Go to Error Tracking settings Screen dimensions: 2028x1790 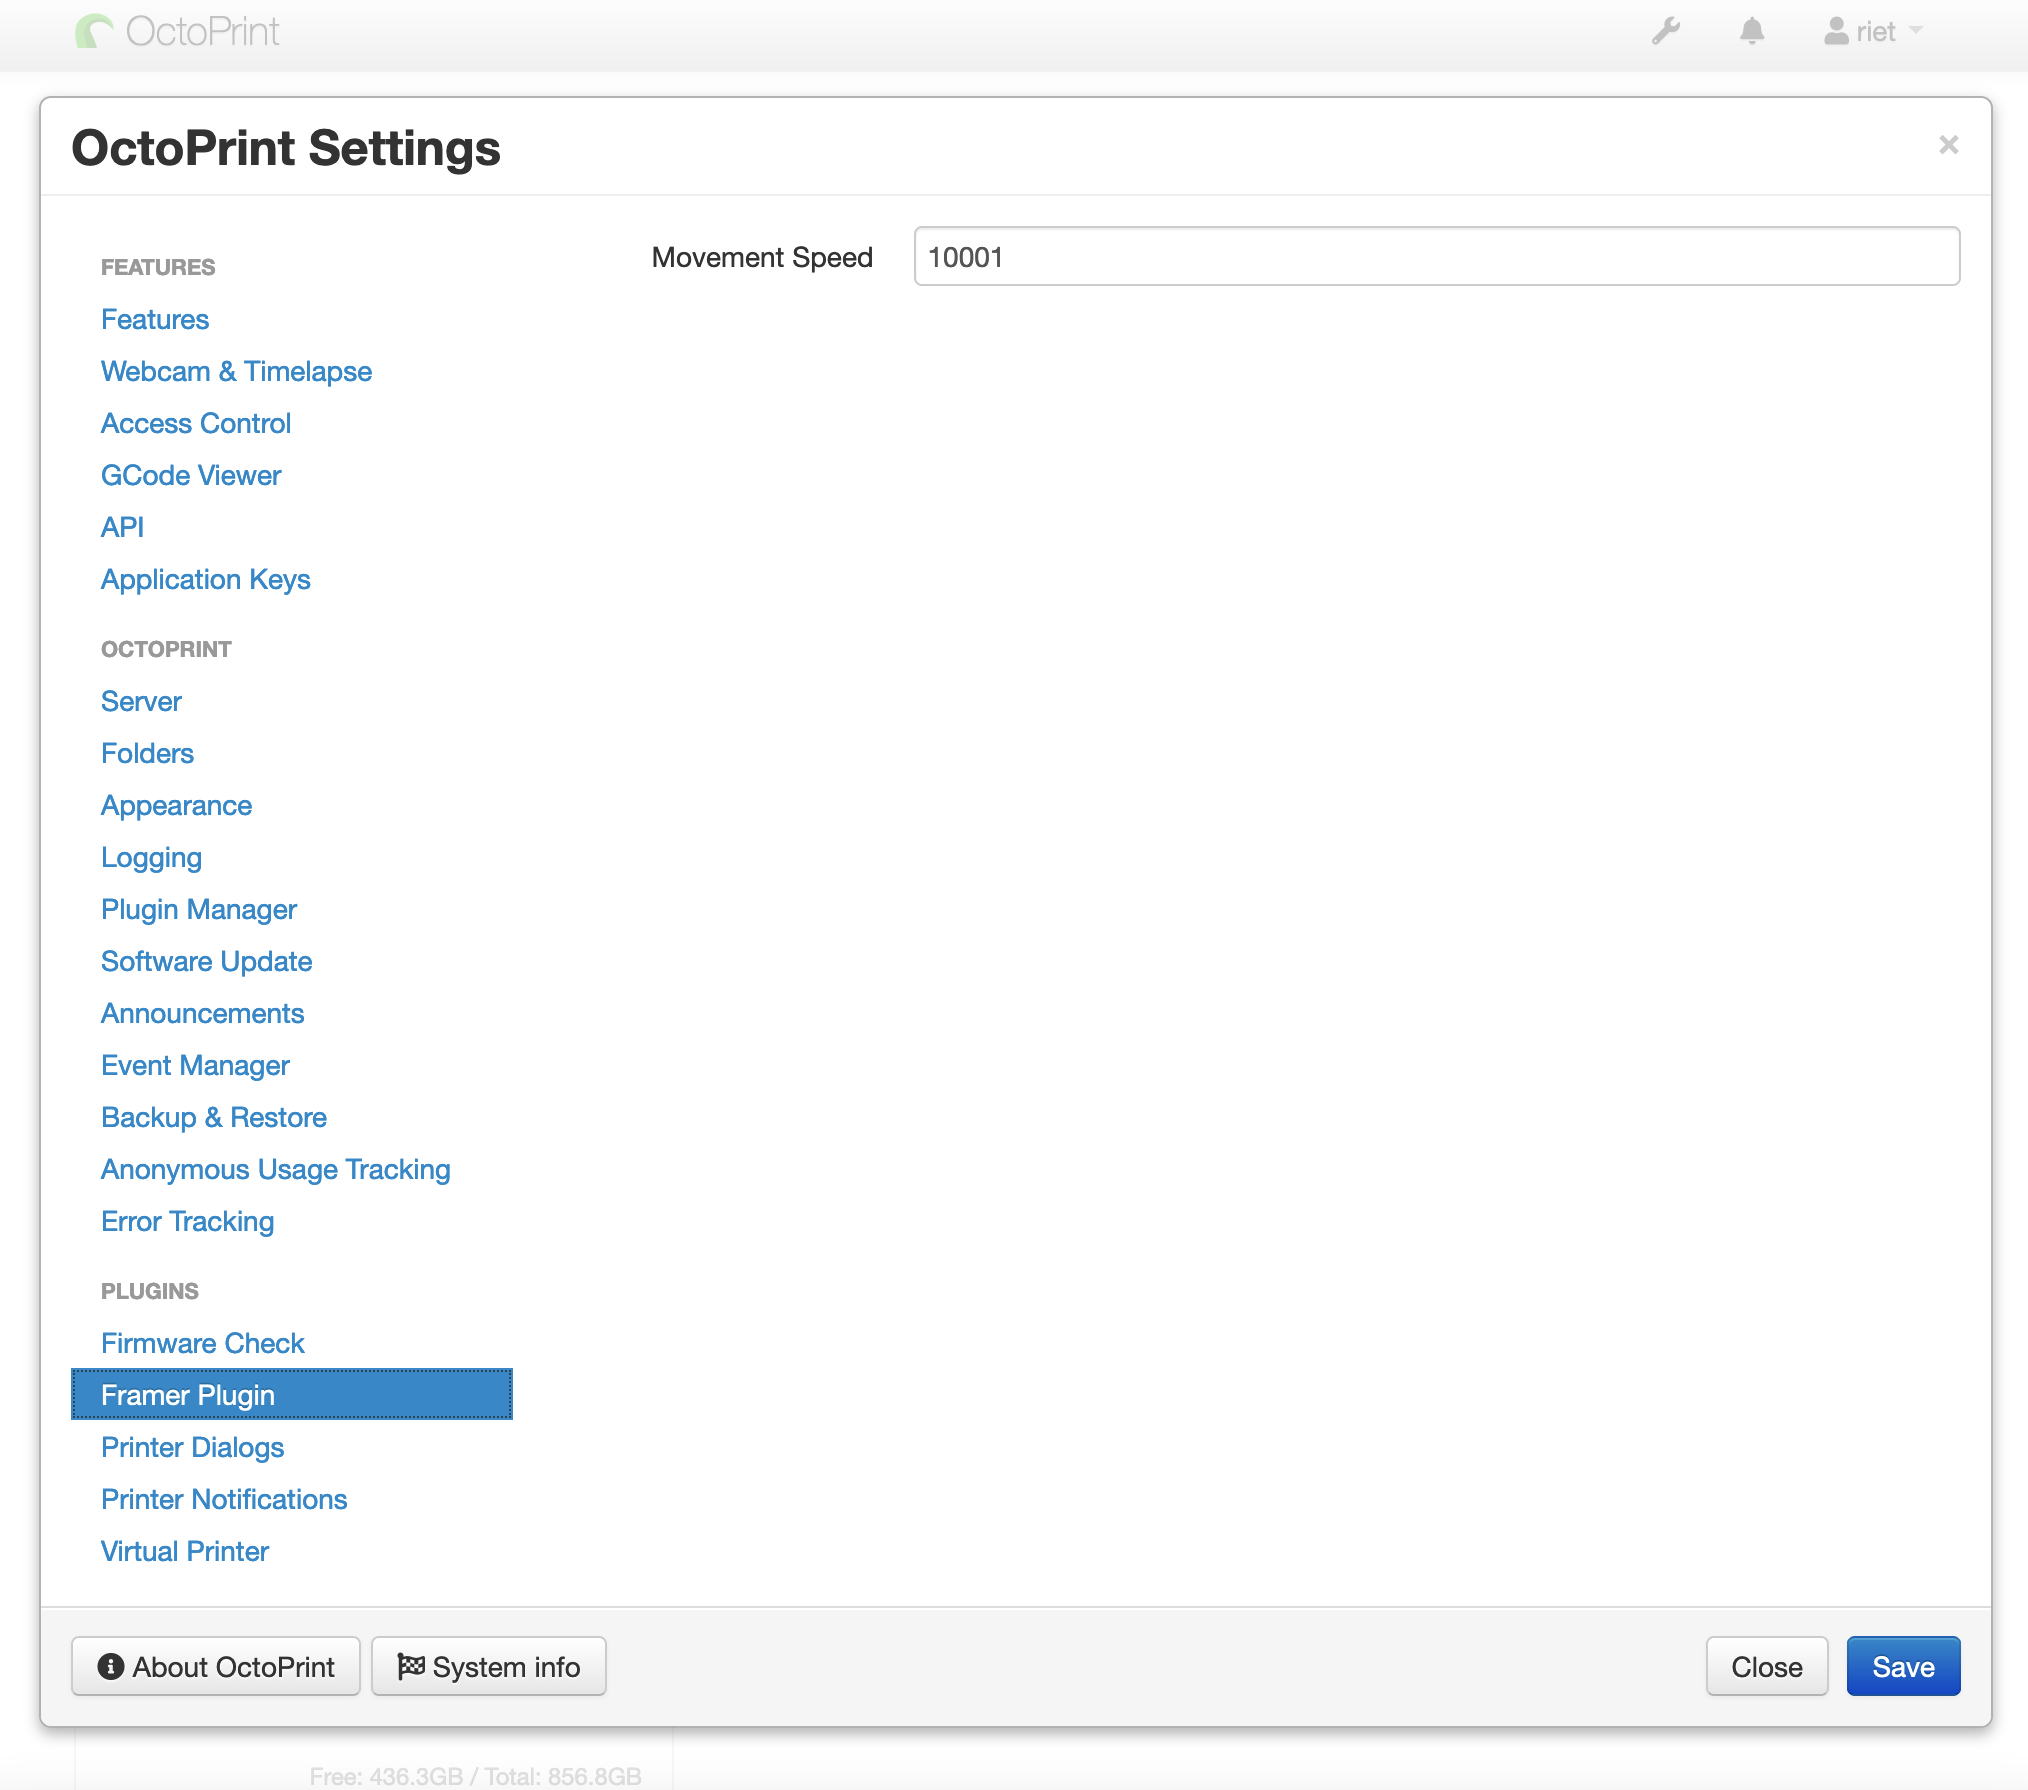click(x=187, y=1221)
